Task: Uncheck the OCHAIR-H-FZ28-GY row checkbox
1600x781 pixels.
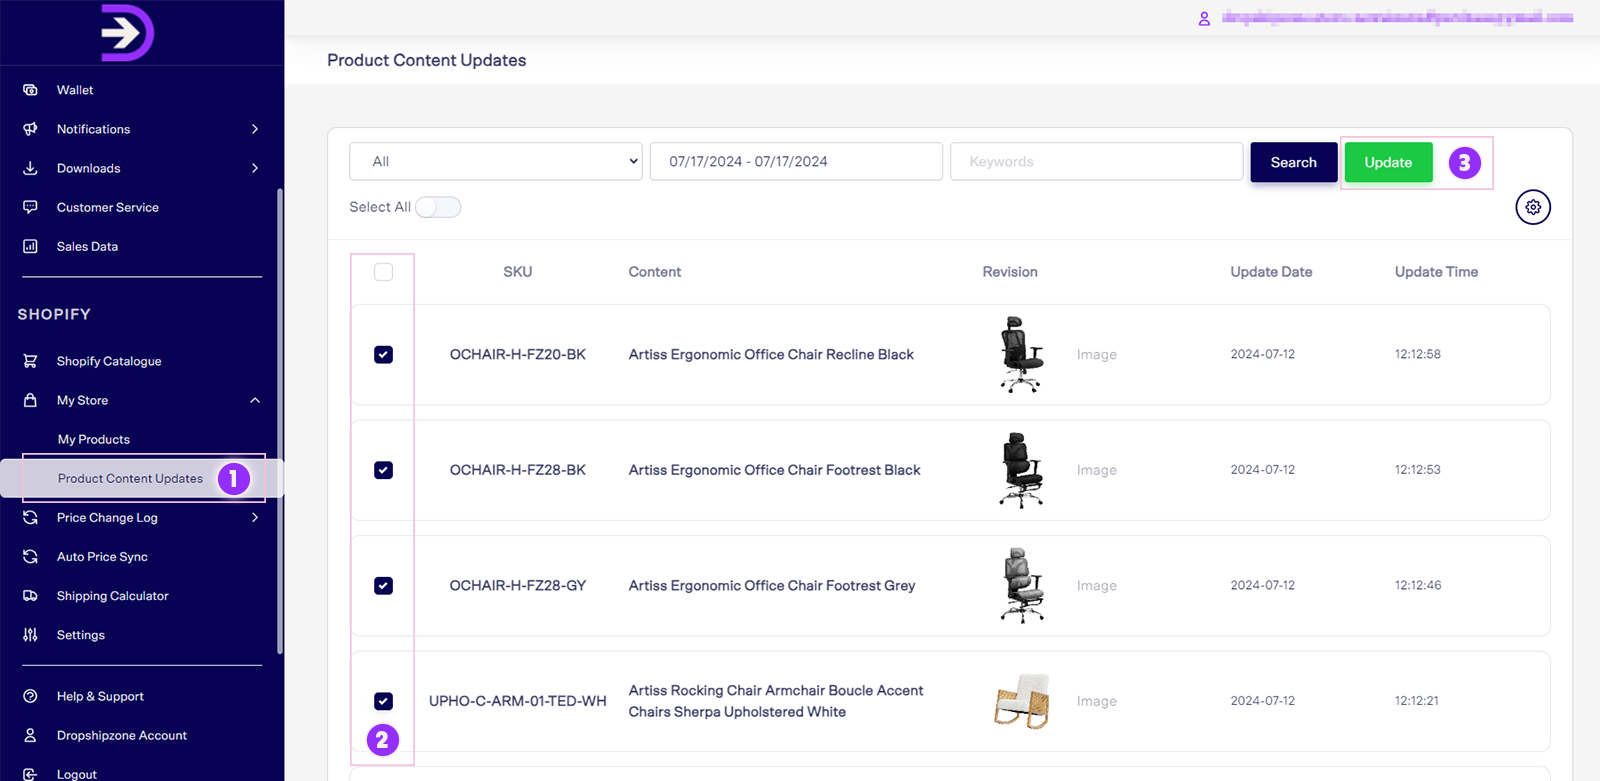Action: click(383, 585)
